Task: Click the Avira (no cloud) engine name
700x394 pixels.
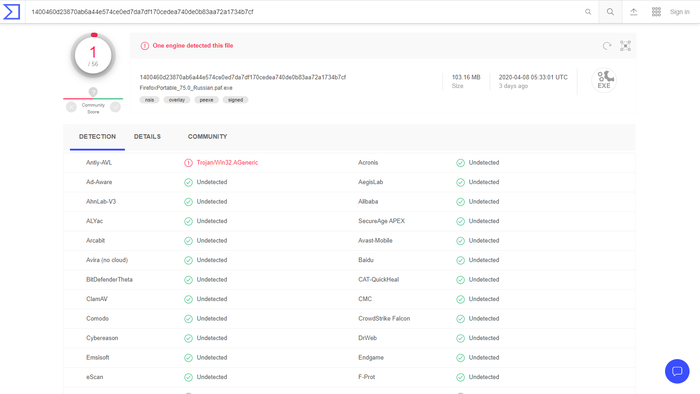Action: pyautogui.click(x=107, y=260)
